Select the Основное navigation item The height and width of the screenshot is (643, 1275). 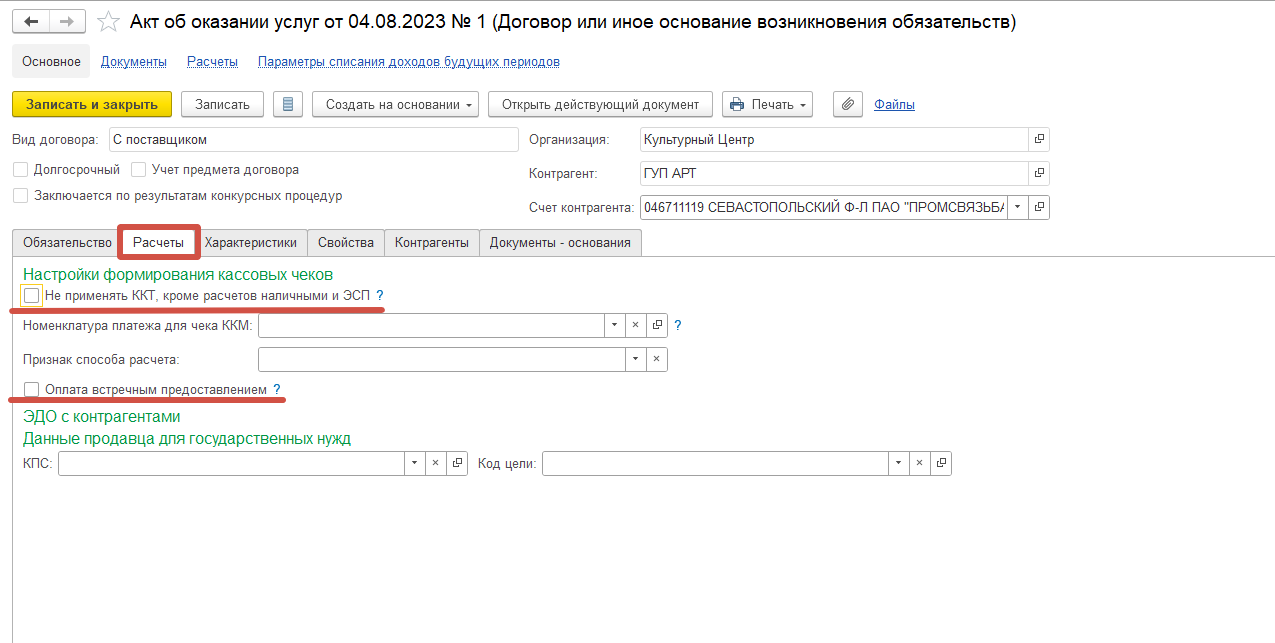[51, 61]
